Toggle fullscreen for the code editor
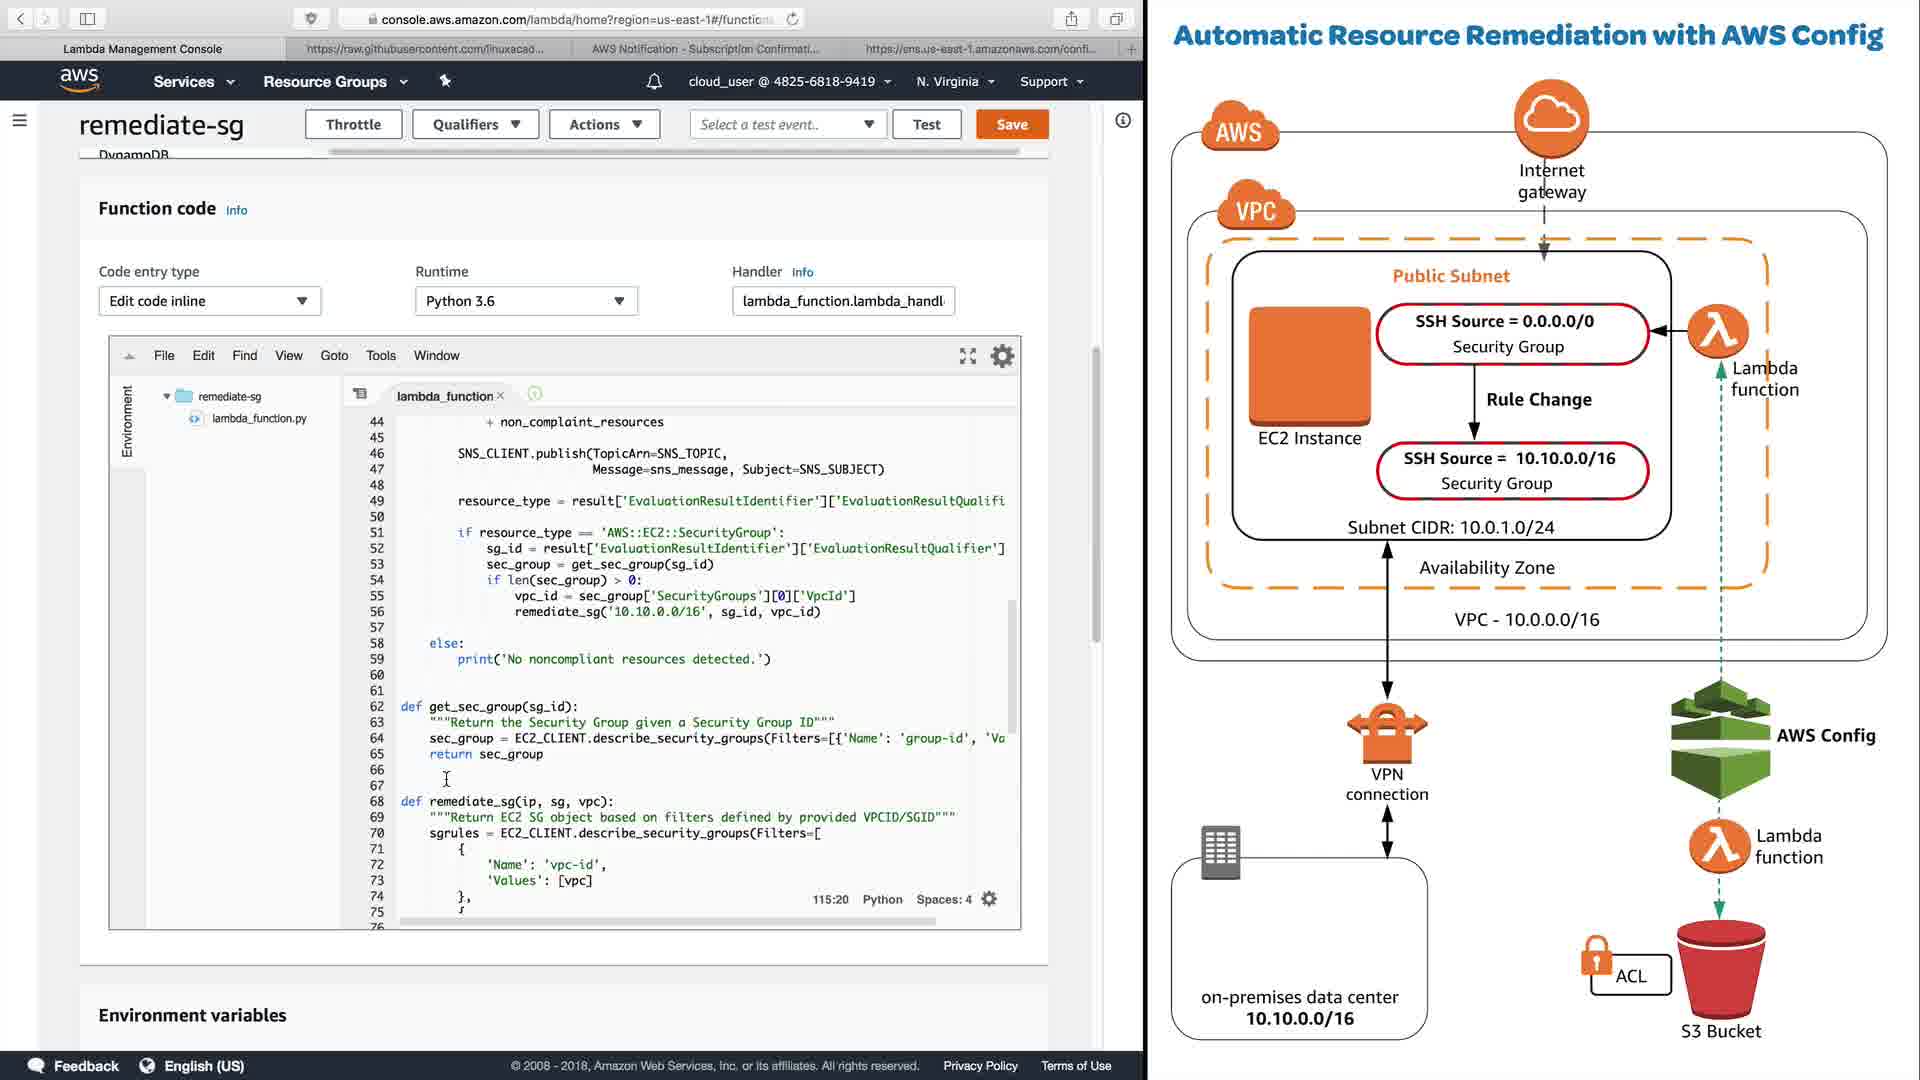The width and height of the screenshot is (1920, 1080). coord(967,357)
